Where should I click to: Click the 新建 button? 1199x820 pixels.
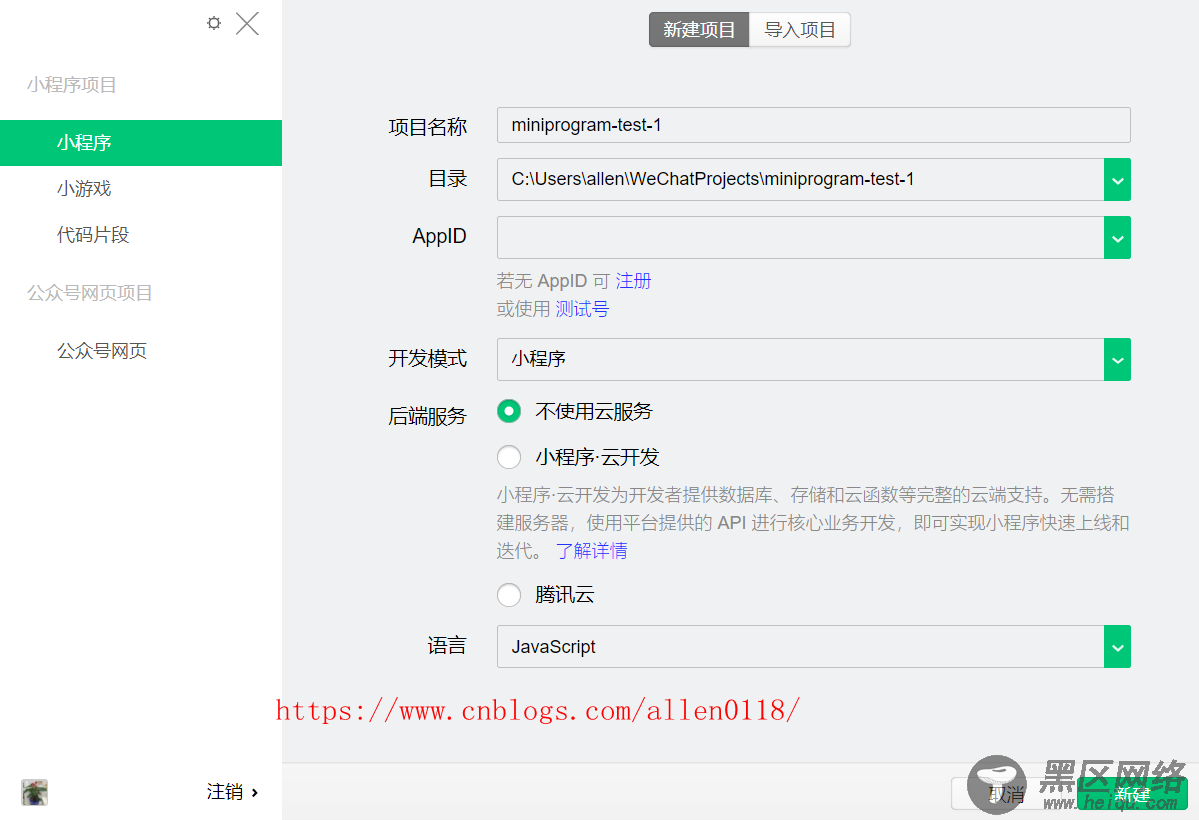pyautogui.click(x=1132, y=794)
